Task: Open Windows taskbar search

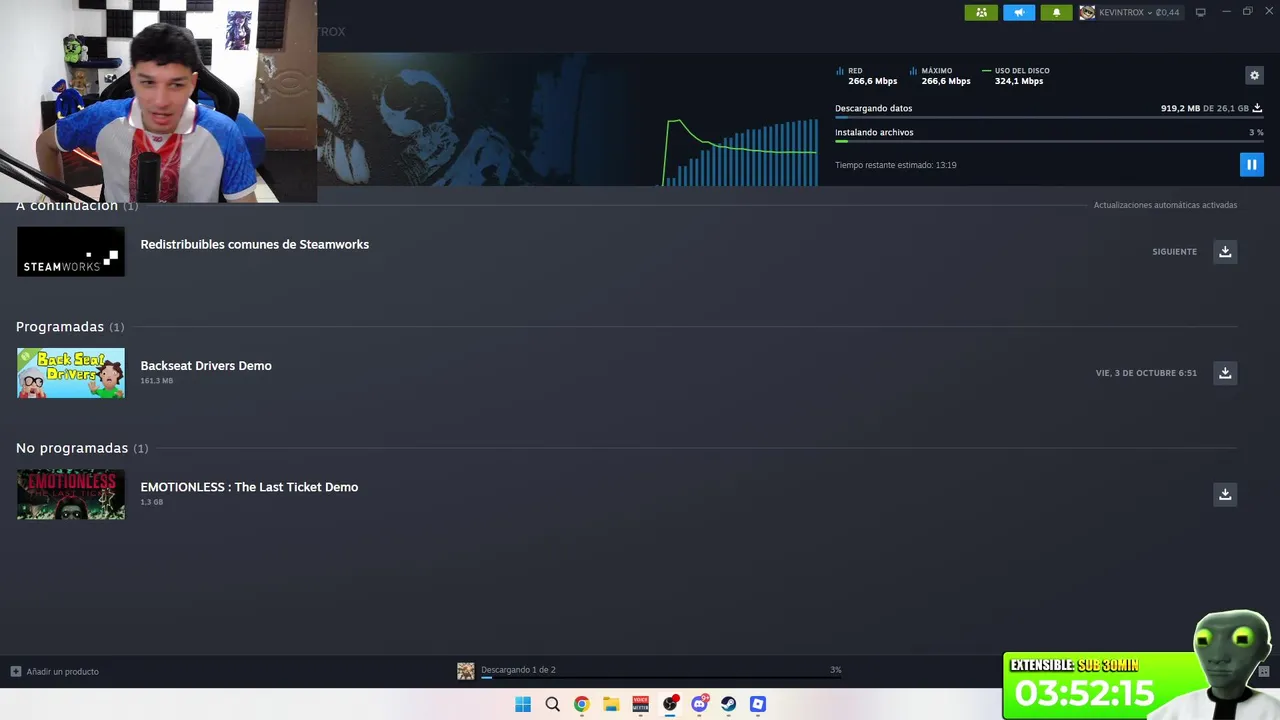Action: tap(552, 704)
